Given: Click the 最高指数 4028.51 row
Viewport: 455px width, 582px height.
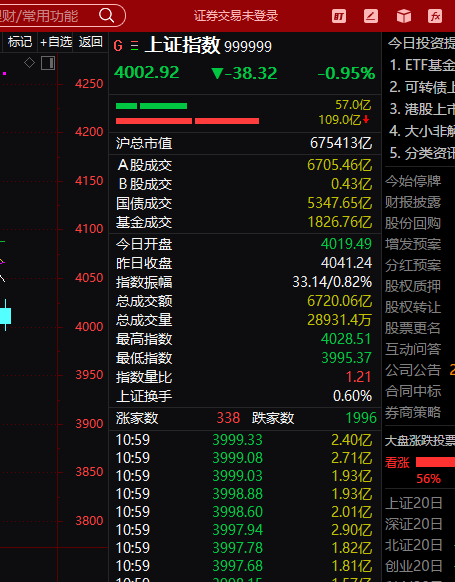Looking at the screenshot, I should pos(244,339).
